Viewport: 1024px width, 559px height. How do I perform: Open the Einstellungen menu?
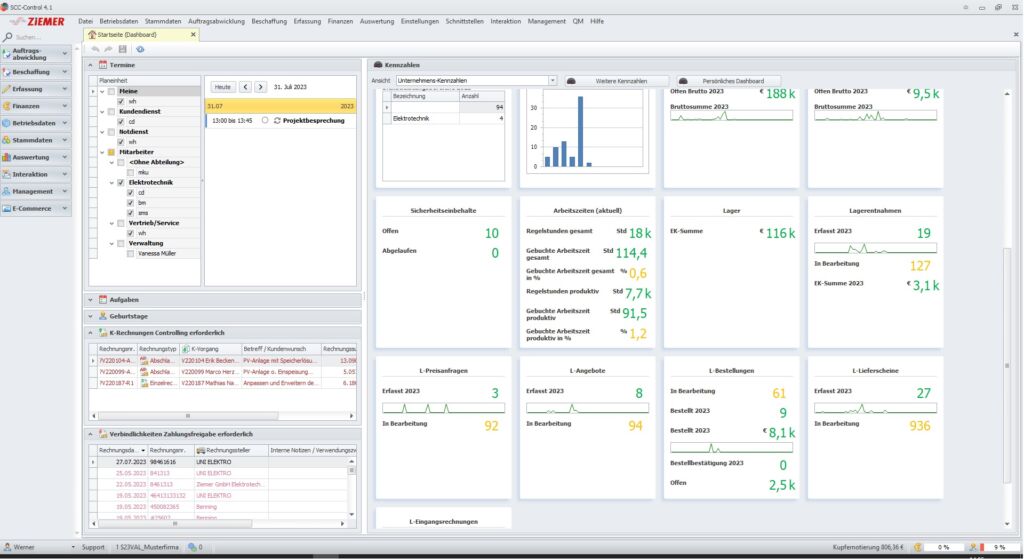pos(418,21)
